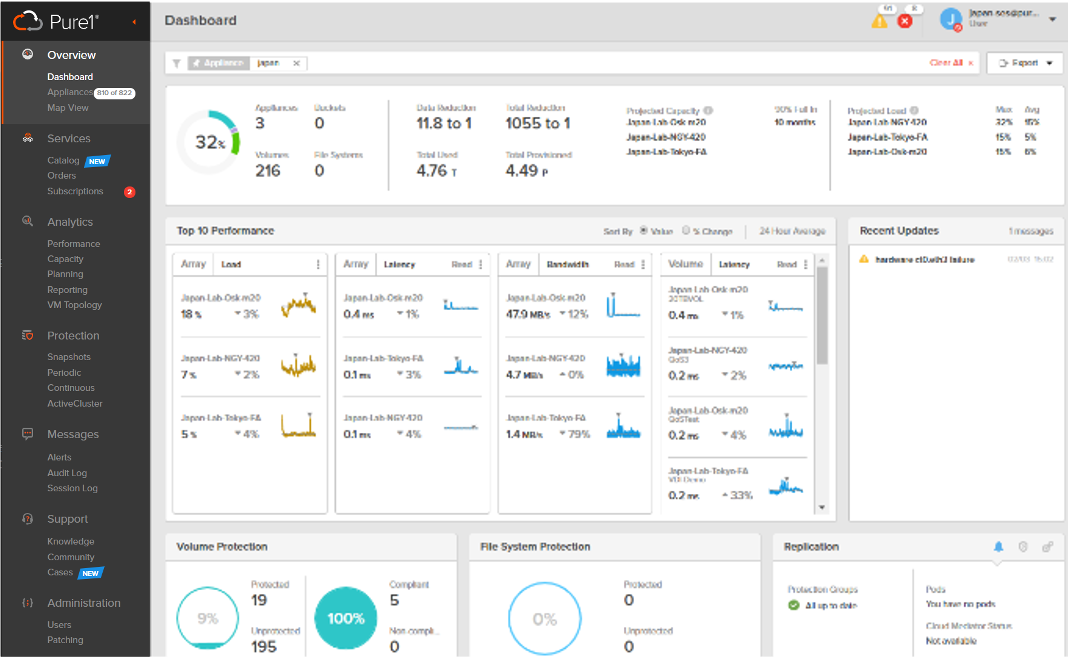Viewport: 1068px width, 658px height.
Task: Open Appliances in sidebar
Action: [x=69, y=92]
